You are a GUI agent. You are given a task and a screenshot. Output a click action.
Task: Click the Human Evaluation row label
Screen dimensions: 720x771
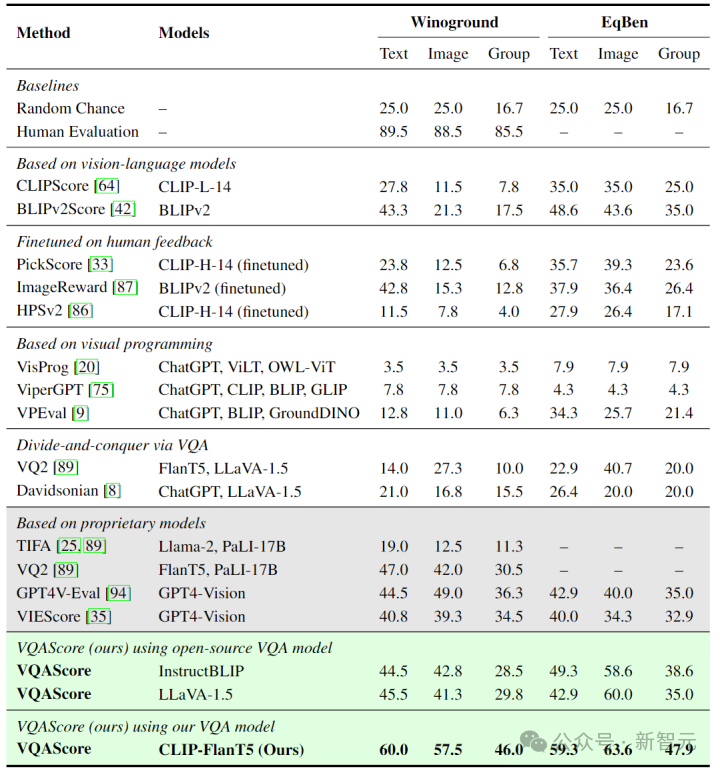pos(78,132)
